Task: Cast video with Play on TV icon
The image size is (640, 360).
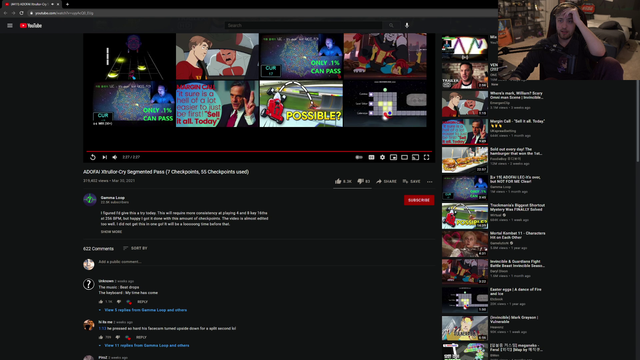Action: point(416,157)
